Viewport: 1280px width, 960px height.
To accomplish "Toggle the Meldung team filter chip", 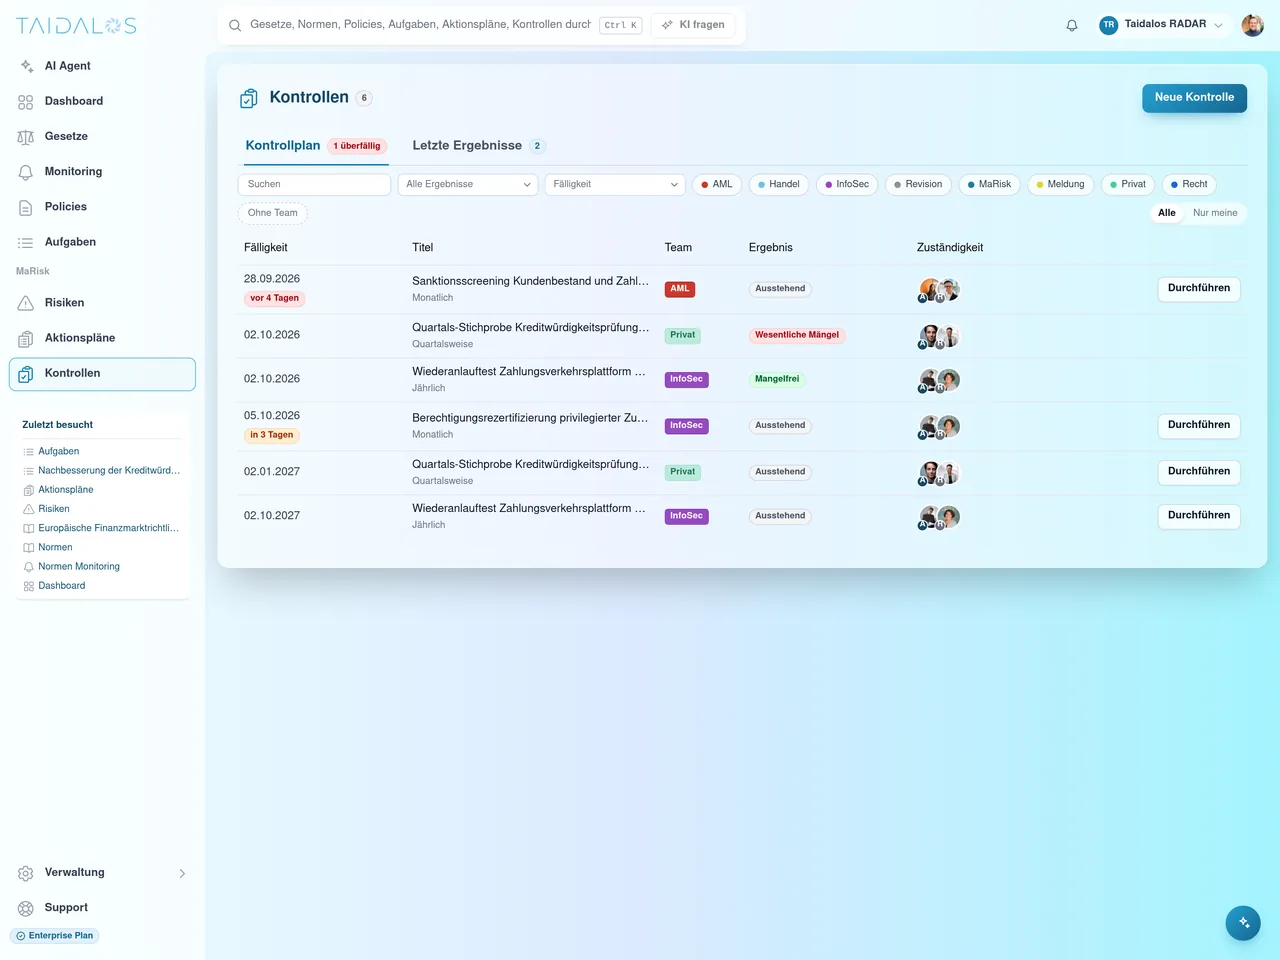I will [x=1060, y=184].
